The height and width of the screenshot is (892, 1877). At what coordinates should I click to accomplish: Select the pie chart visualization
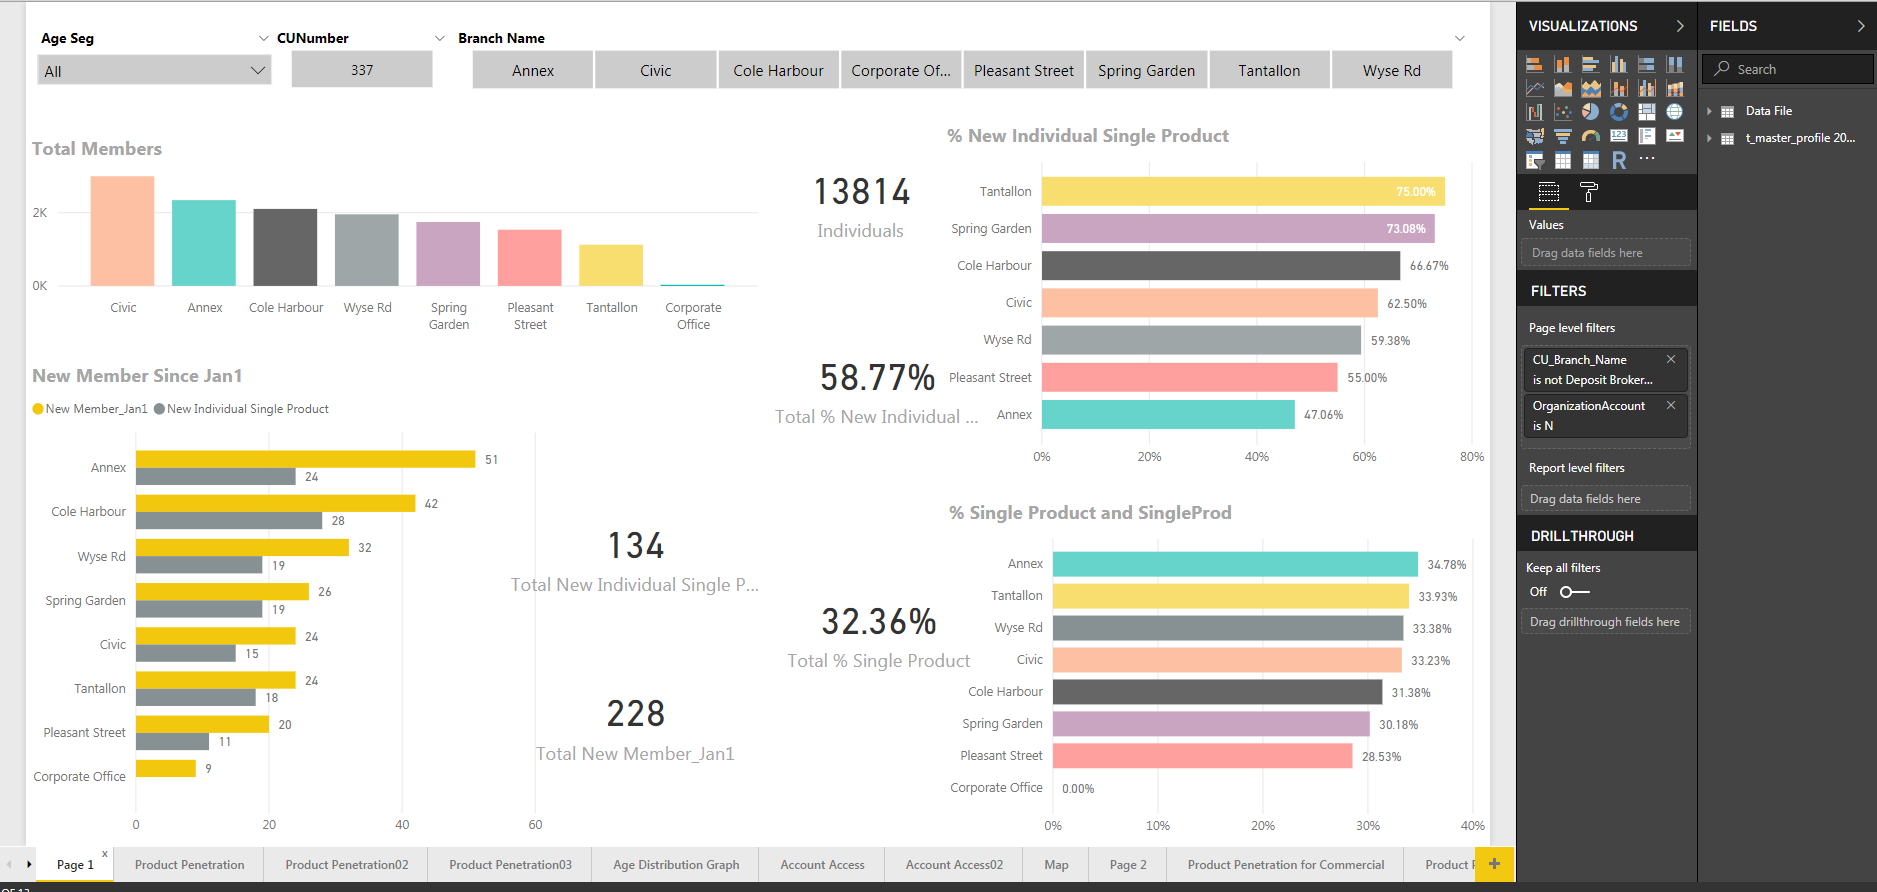pos(1590,113)
